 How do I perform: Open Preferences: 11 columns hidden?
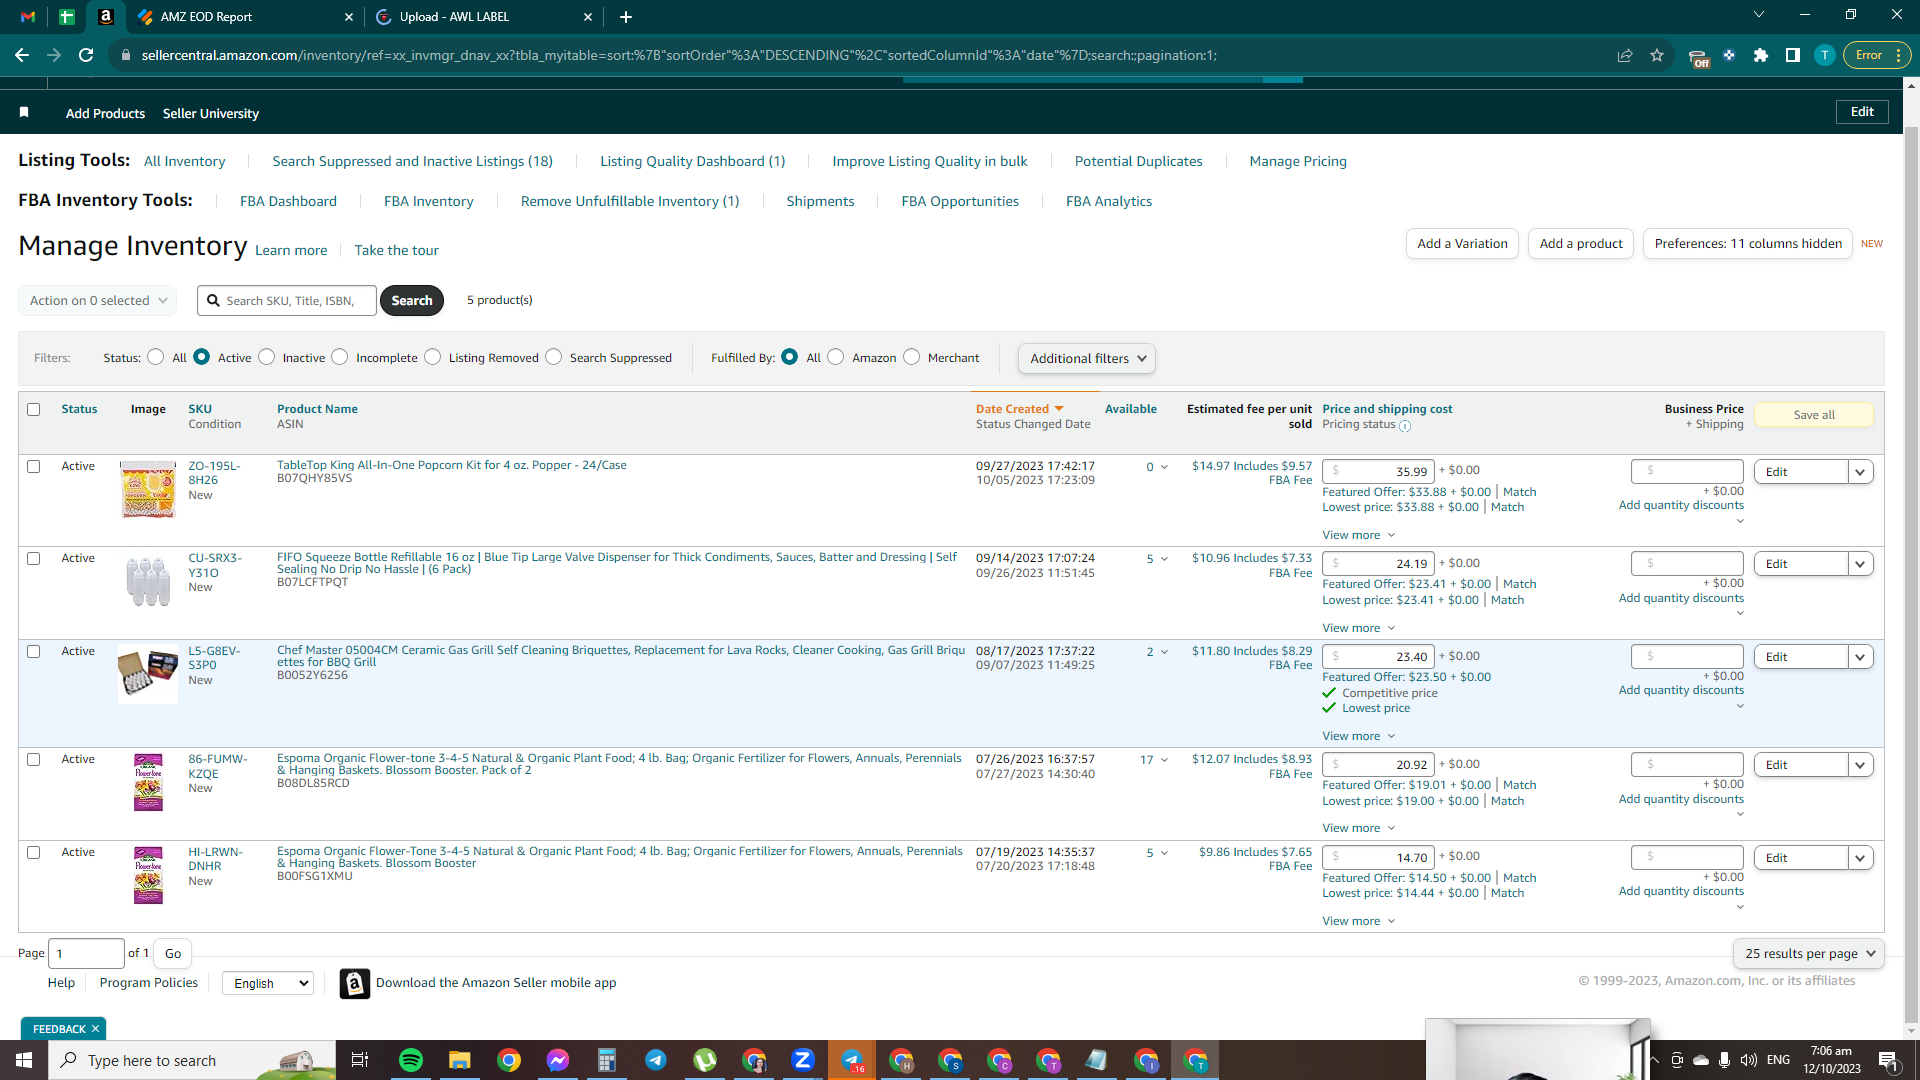pos(1748,243)
